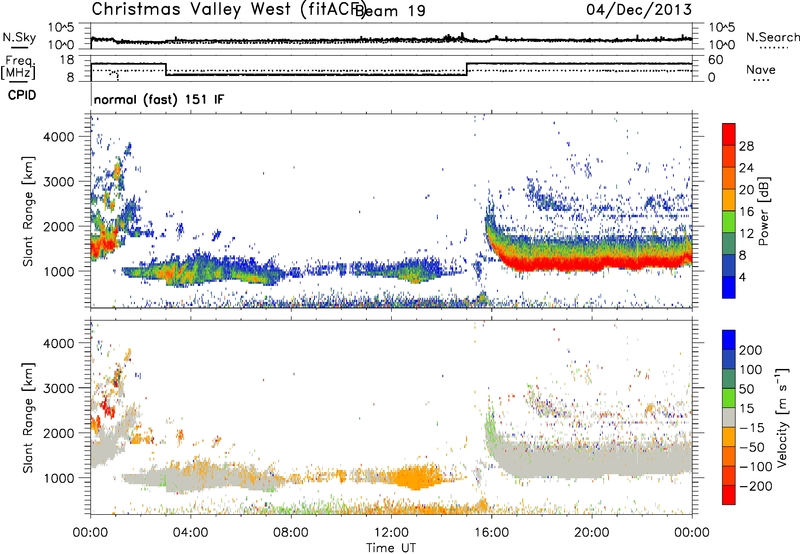Click the red top segment of Power colorbar
This screenshot has height=554, width=800.
point(729,134)
